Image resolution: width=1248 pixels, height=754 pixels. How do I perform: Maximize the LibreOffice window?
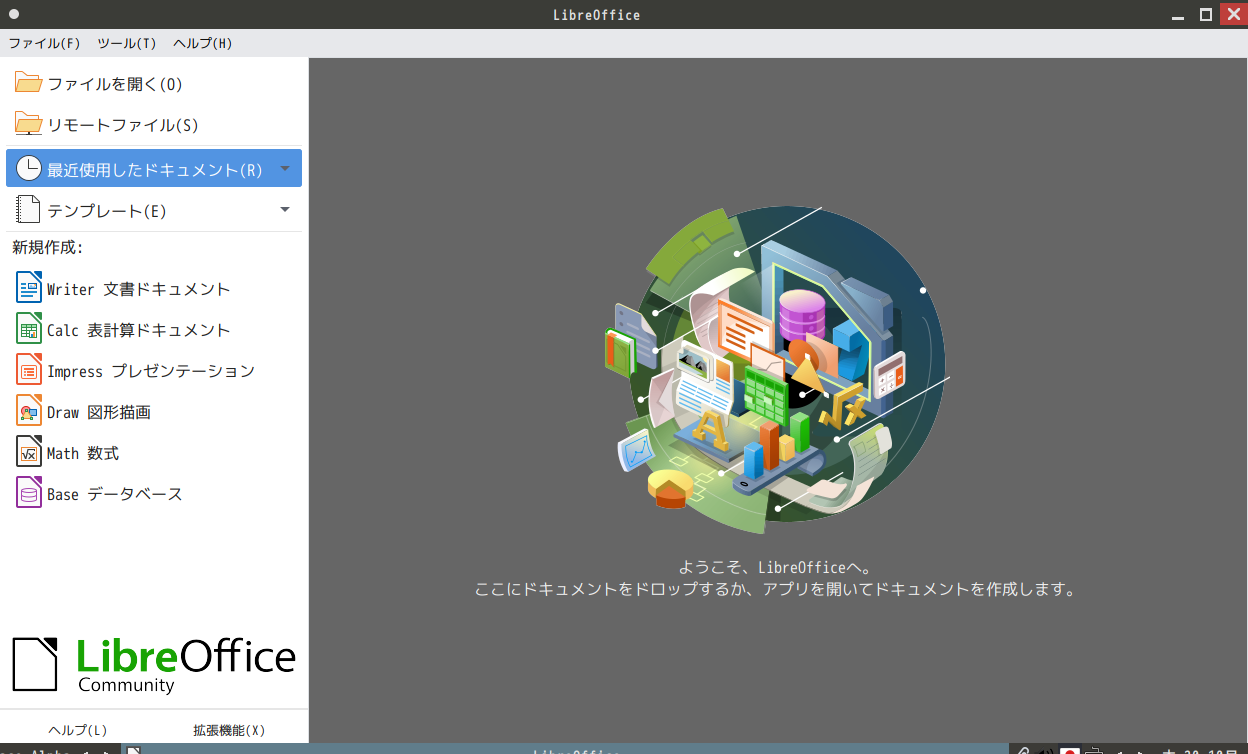click(x=1206, y=14)
